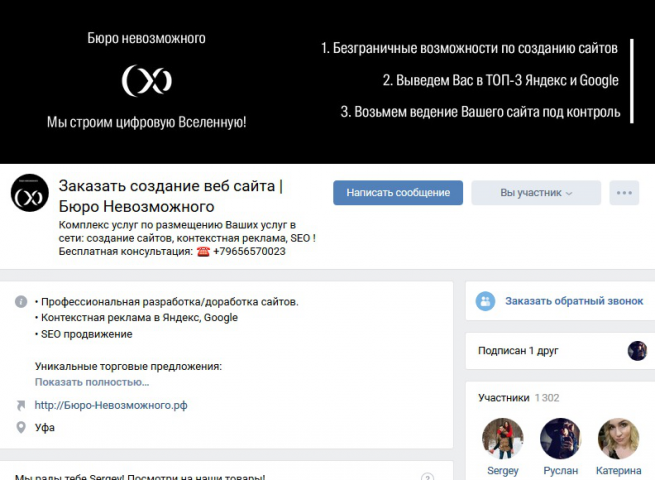Image resolution: width=655 pixels, height=480 pixels.
Task: Click banner line Безграничные возможности по созданию сайтов
Action: [x=469, y=48]
